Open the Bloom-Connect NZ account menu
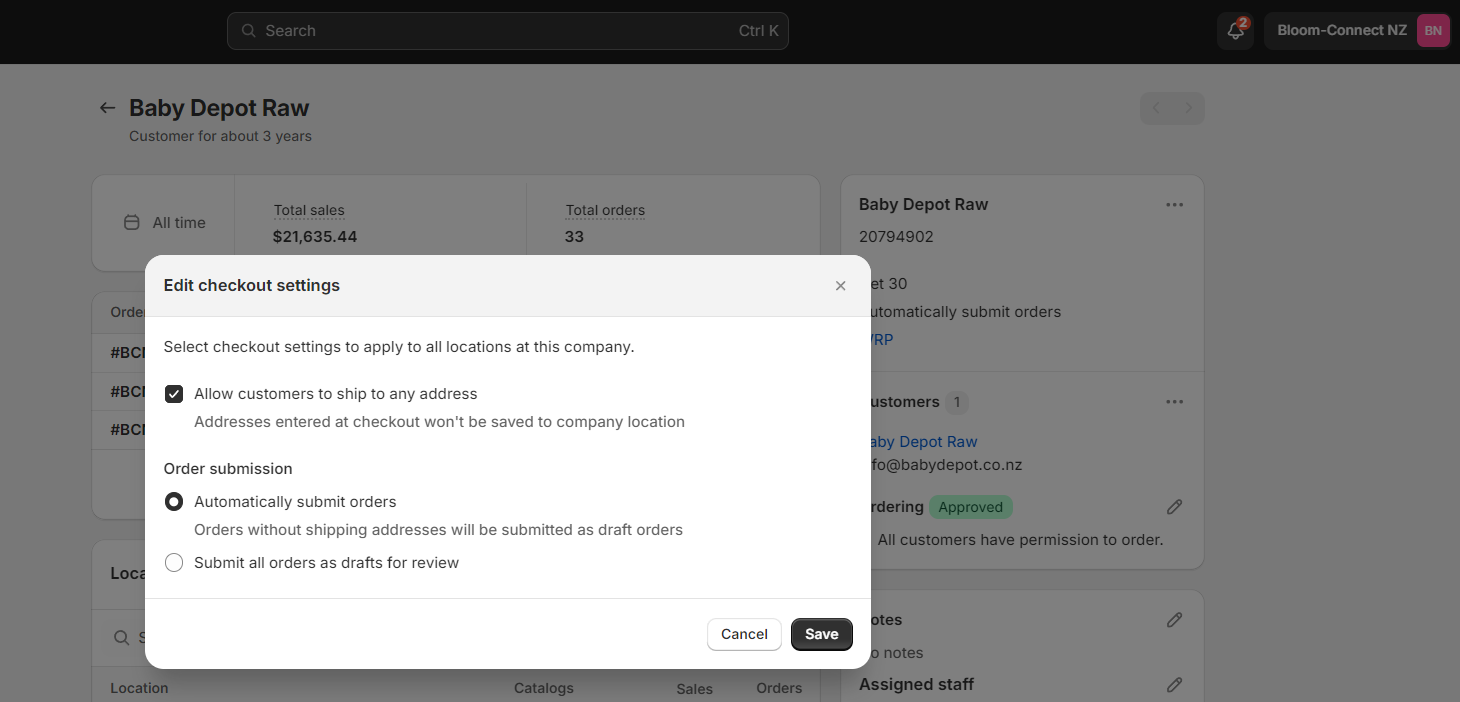The height and width of the screenshot is (702, 1460). pos(1357,31)
